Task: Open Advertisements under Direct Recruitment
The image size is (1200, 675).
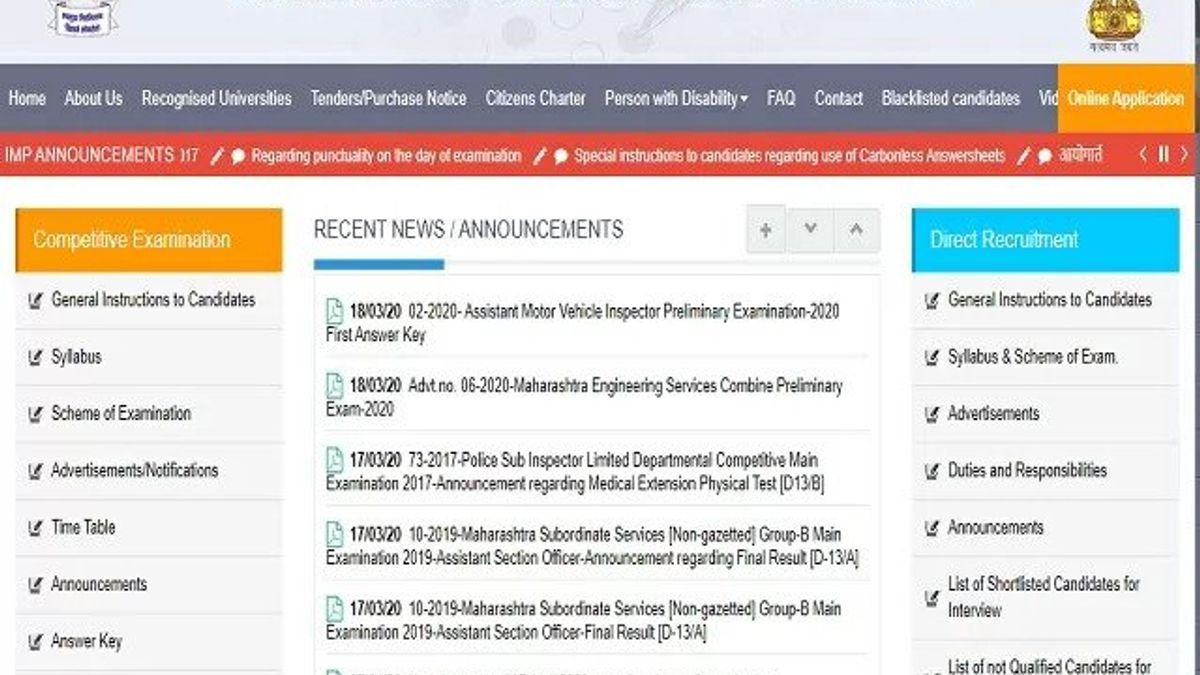Action: point(994,413)
